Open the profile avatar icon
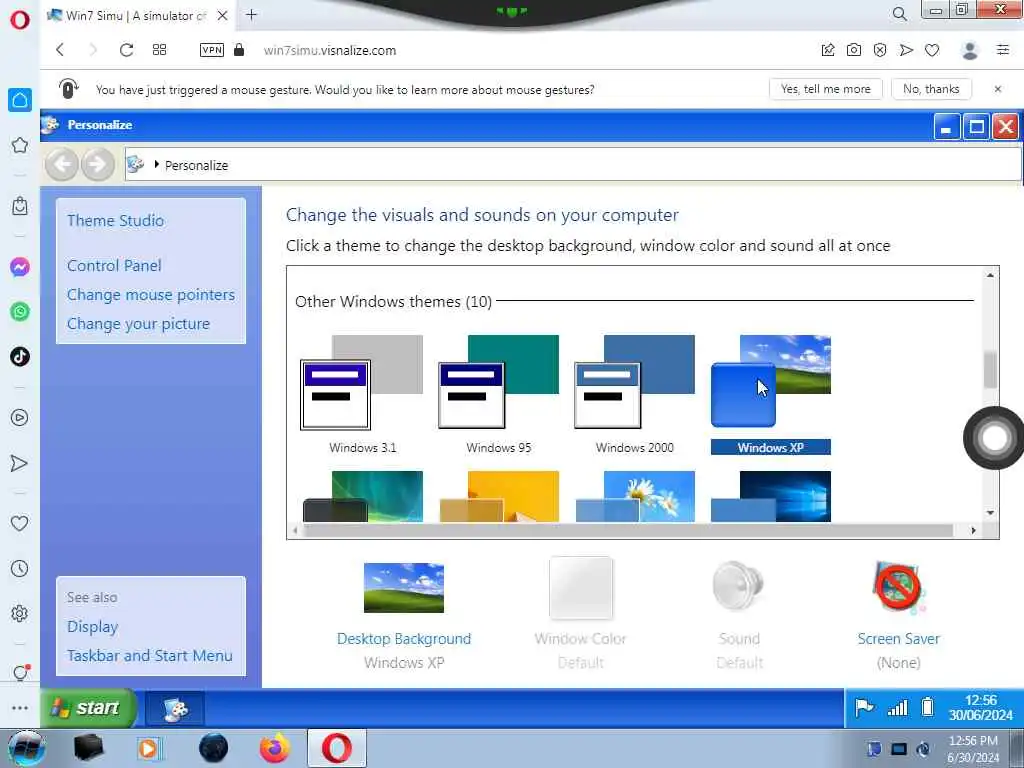Image resolution: width=1024 pixels, height=768 pixels. [970, 50]
